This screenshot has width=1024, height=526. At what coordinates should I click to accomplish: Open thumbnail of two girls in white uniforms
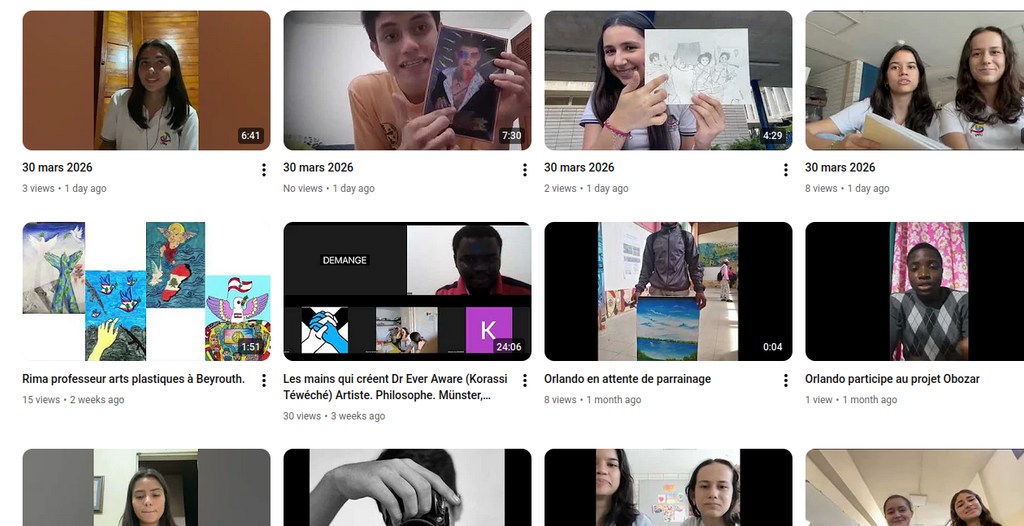914,80
